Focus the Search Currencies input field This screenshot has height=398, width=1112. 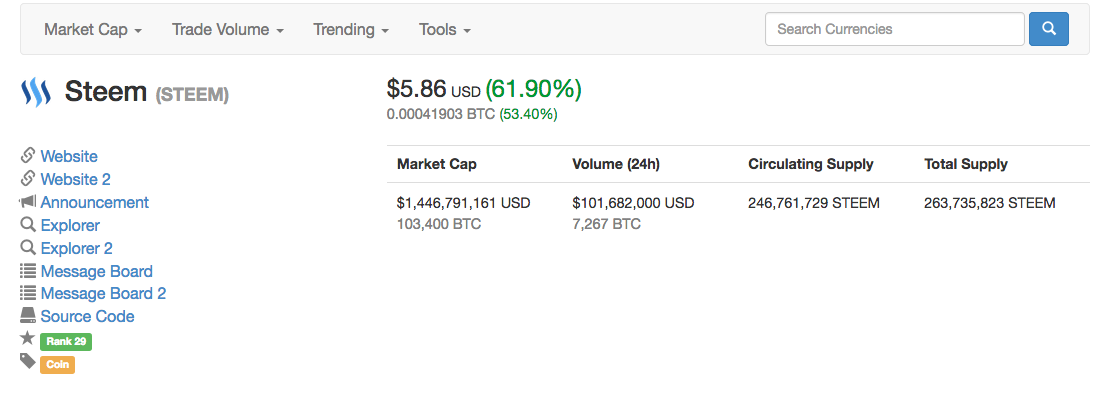[x=895, y=29]
